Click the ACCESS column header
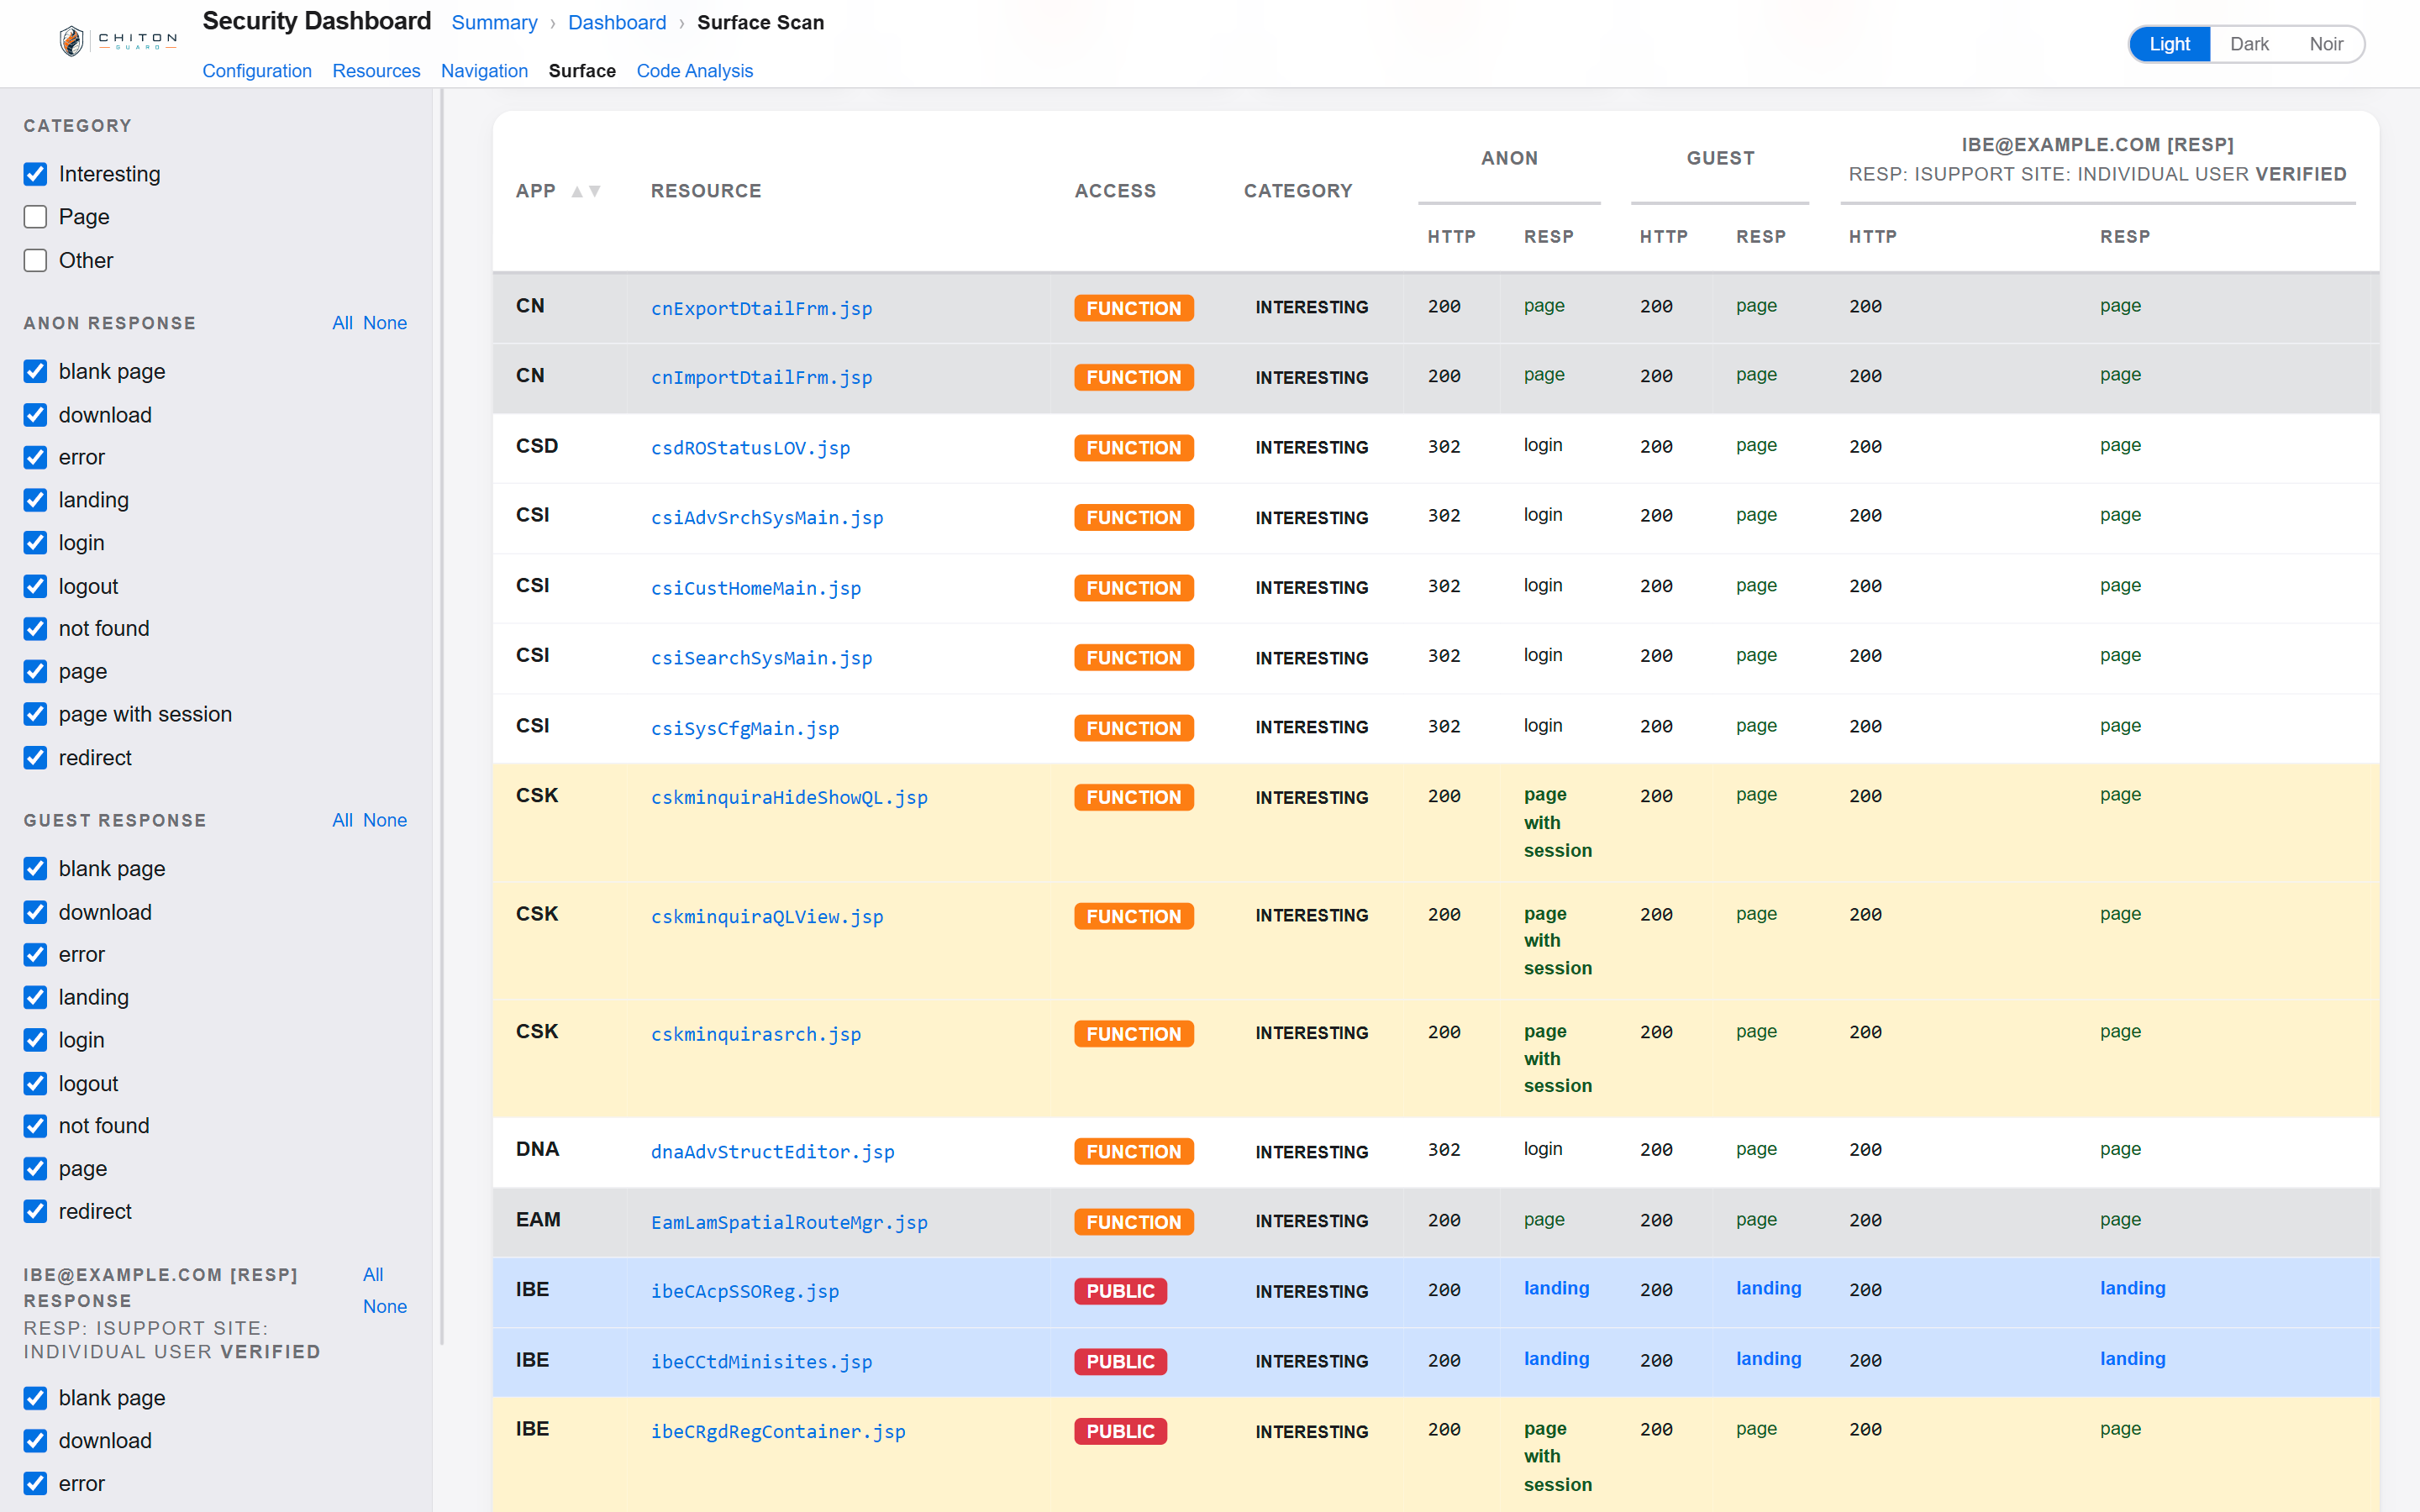 [x=1115, y=191]
